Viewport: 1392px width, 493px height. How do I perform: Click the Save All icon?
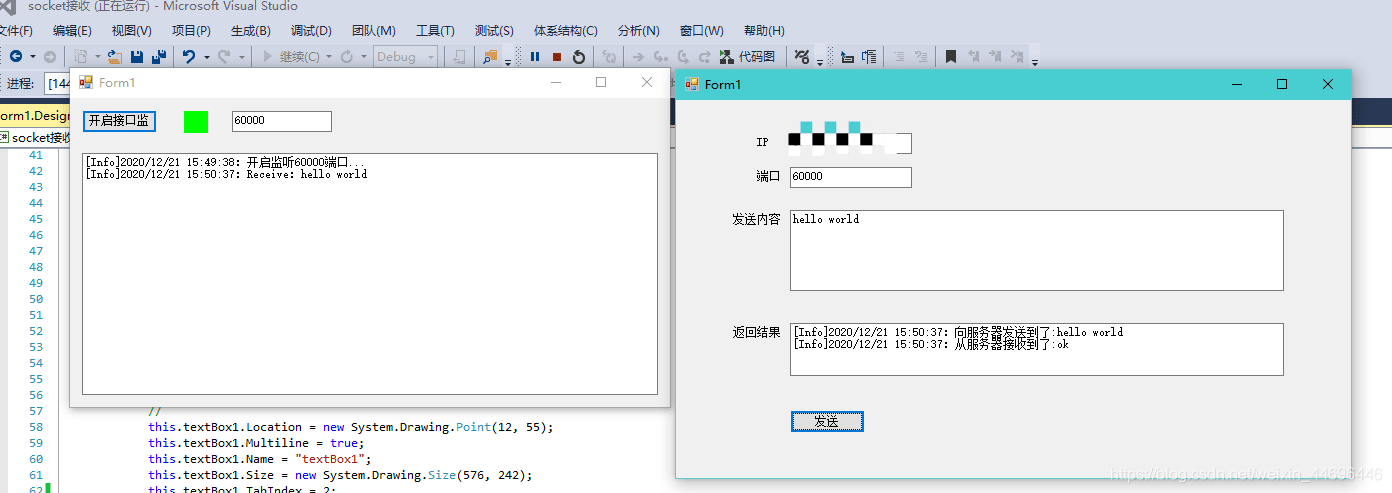click(158, 57)
